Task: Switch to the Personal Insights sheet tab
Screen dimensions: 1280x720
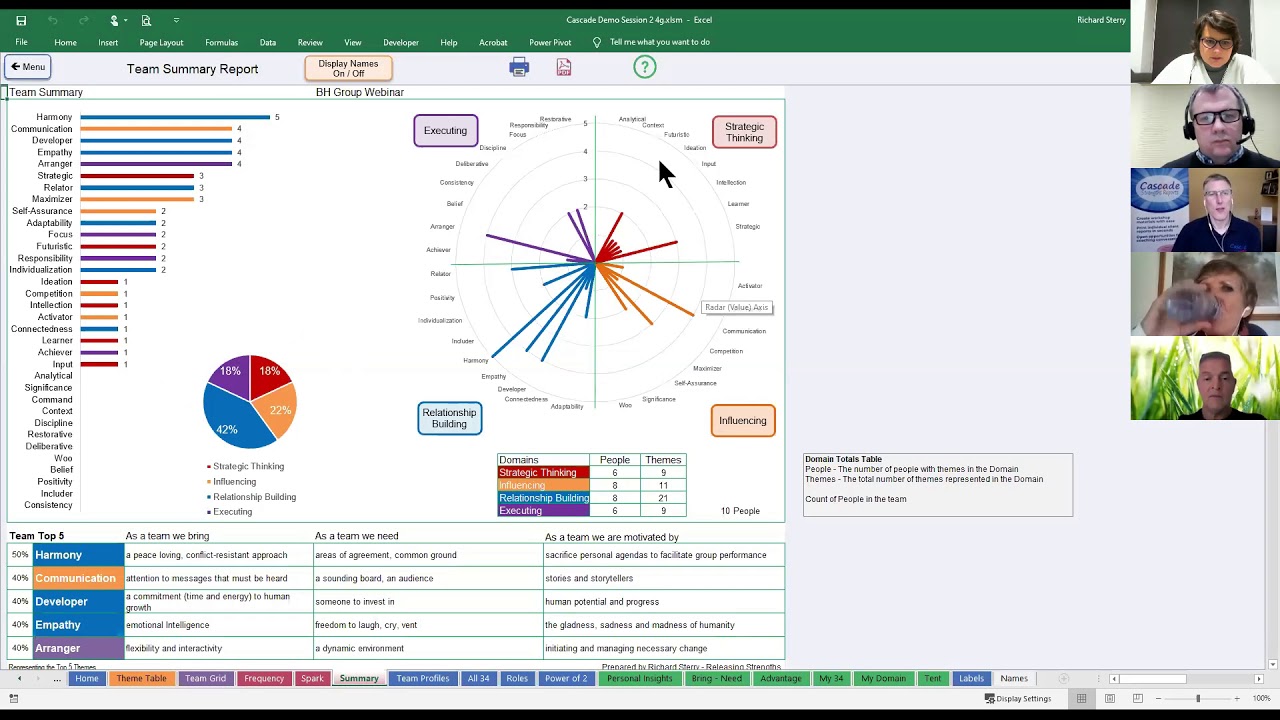Action: click(x=639, y=678)
